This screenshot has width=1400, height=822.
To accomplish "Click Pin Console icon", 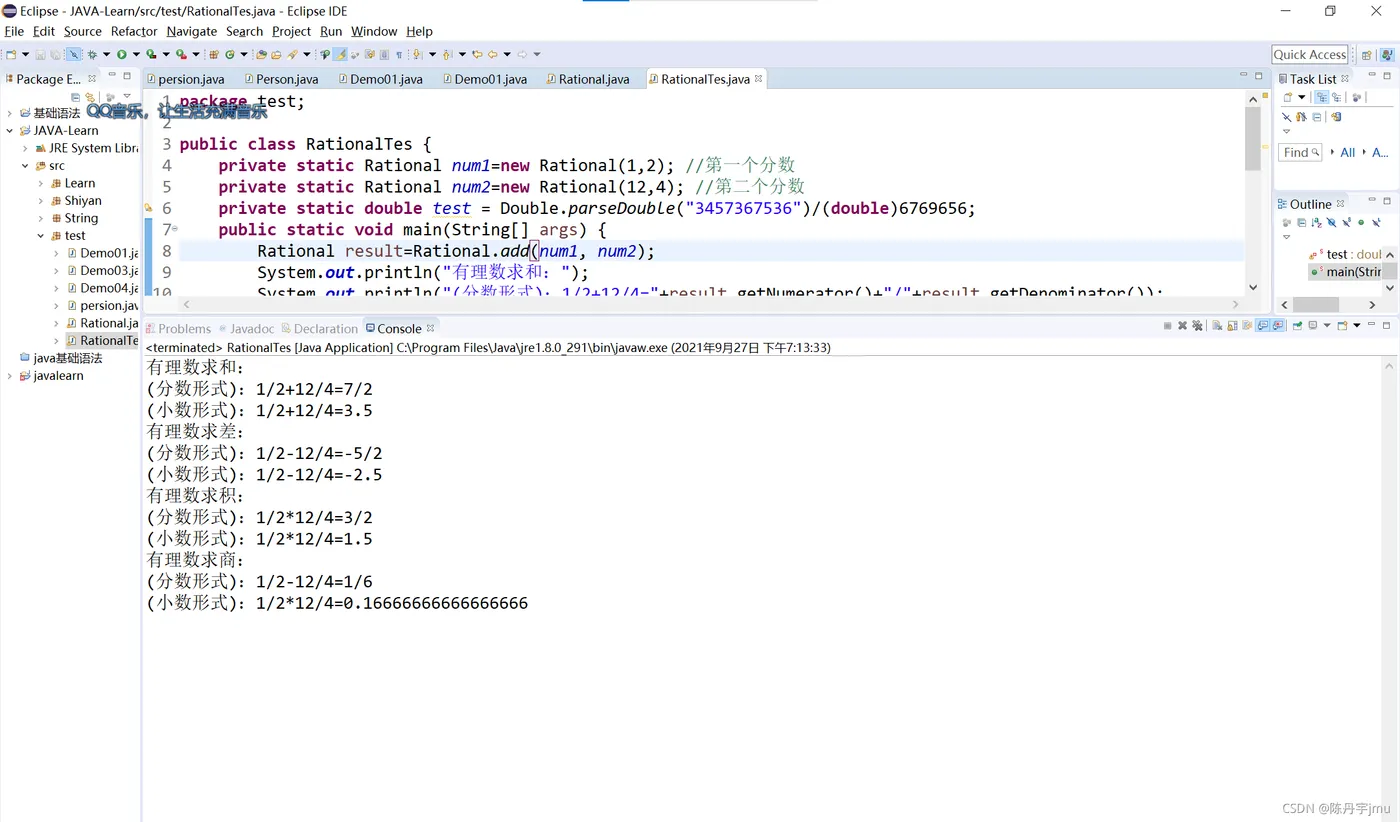I will pyautogui.click(x=1297, y=326).
